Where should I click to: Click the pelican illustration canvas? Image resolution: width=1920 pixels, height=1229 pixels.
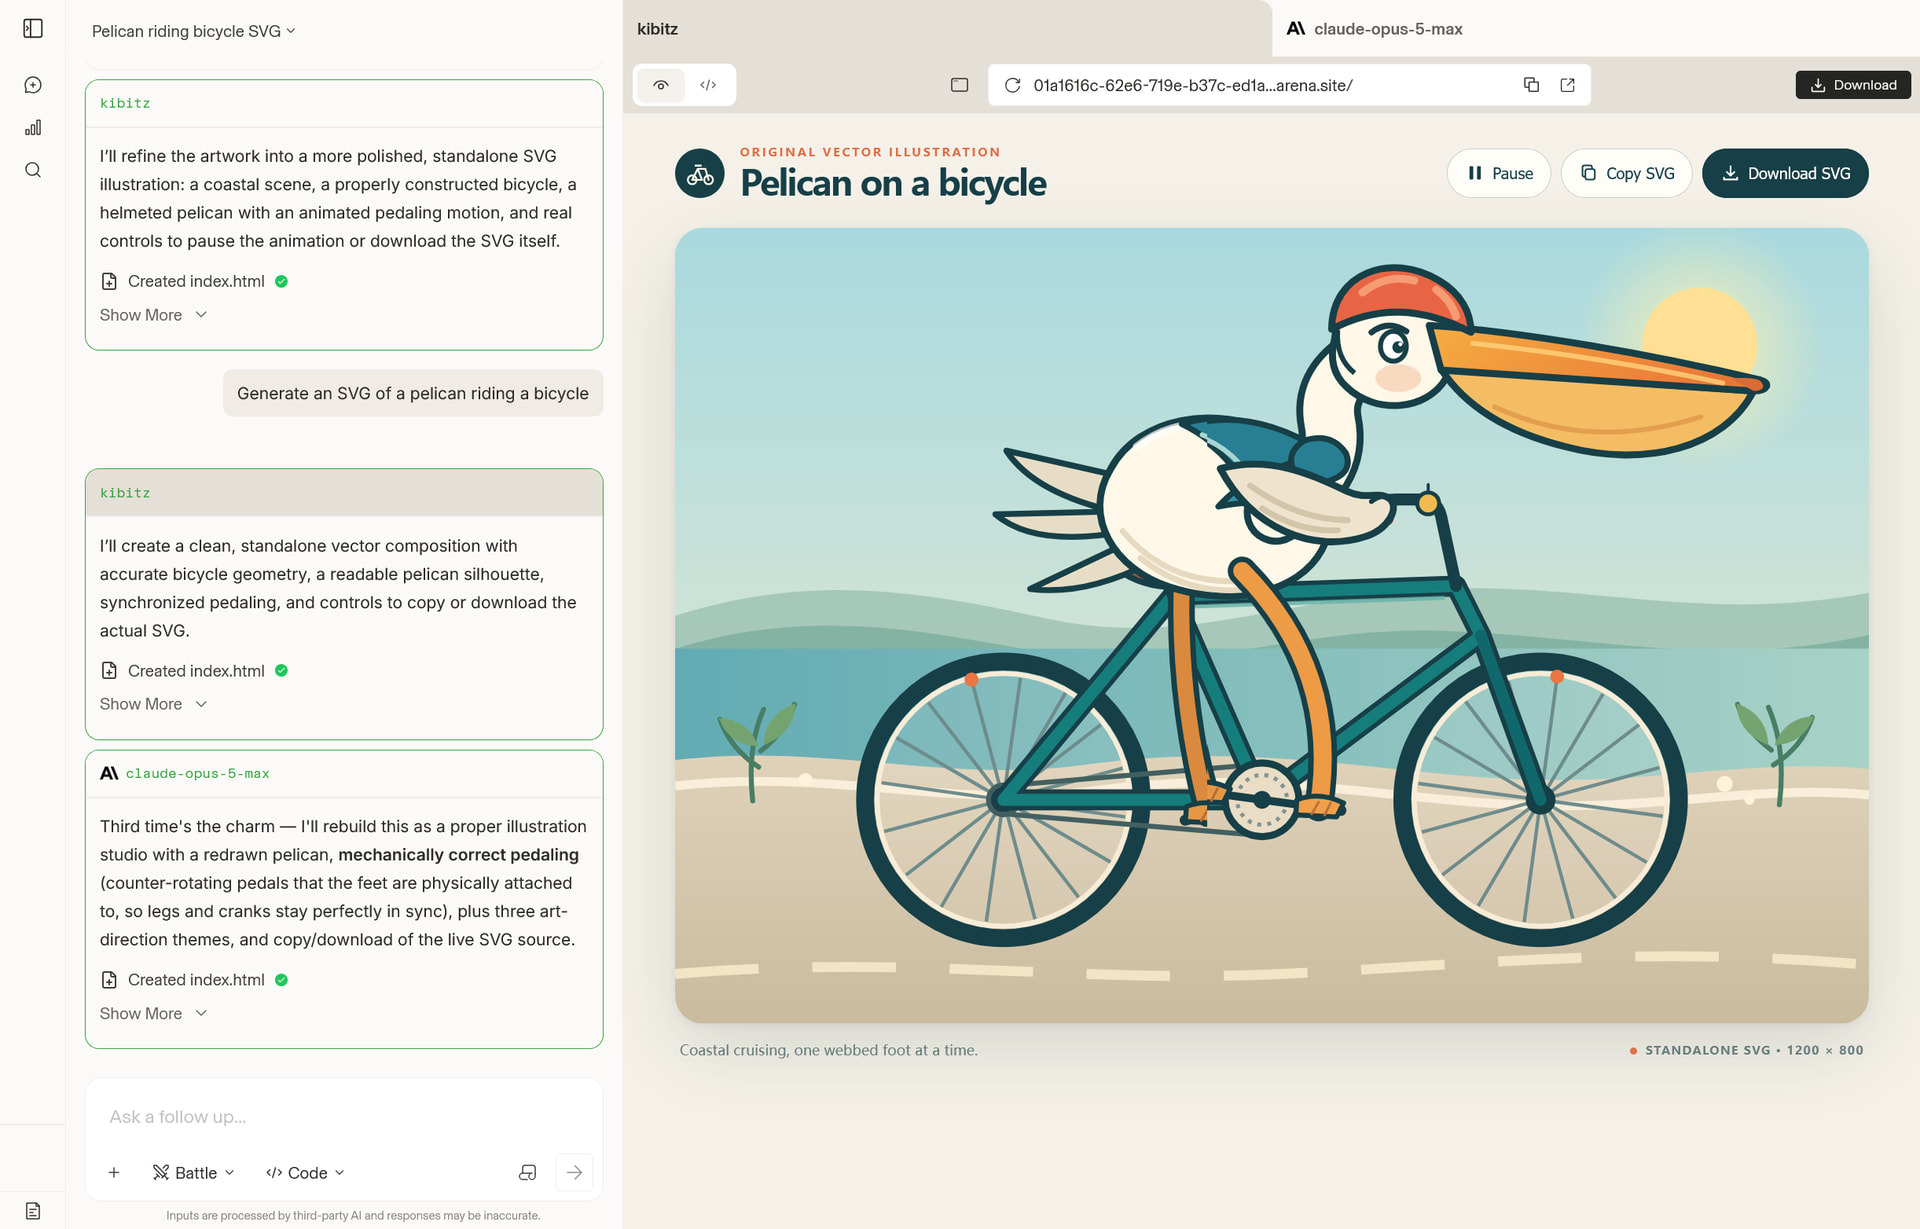click(1271, 625)
